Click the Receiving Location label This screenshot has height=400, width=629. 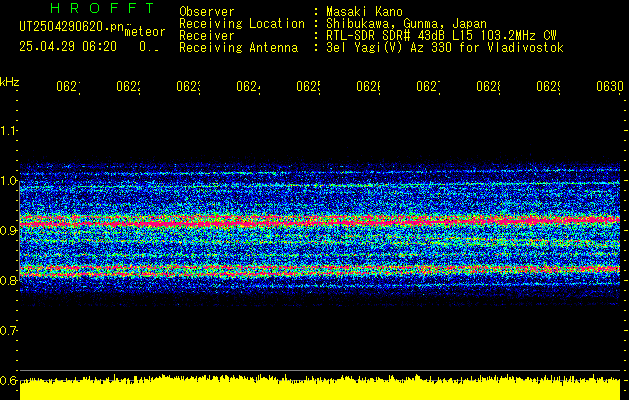[x=242, y=24]
